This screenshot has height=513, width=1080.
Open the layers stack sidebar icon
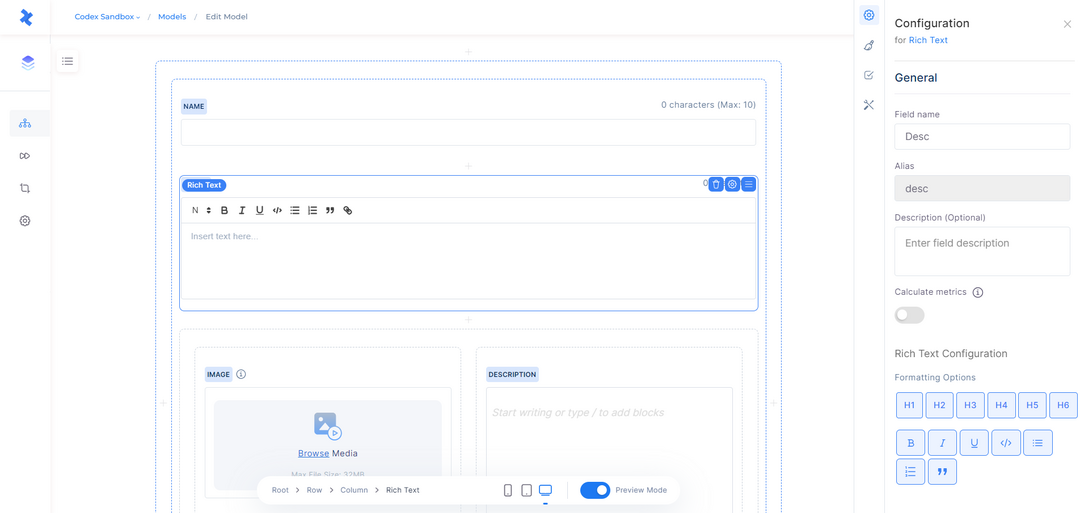click(x=27, y=63)
